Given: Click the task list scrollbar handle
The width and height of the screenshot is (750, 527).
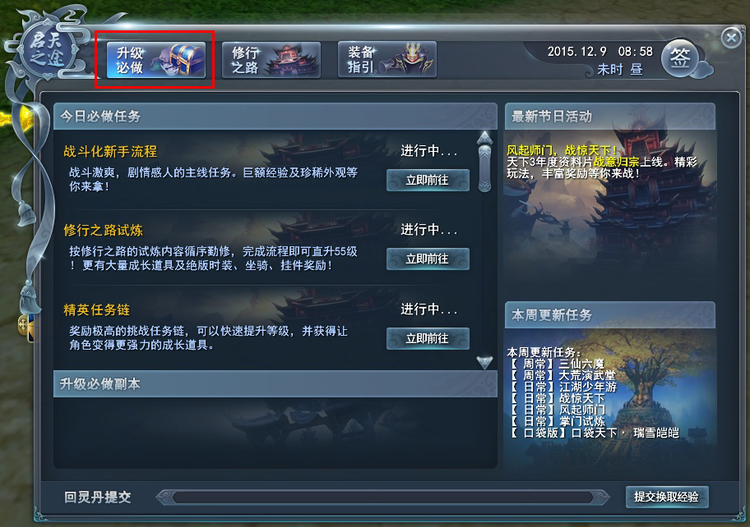Looking at the screenshot, I should tap(485, 168).
